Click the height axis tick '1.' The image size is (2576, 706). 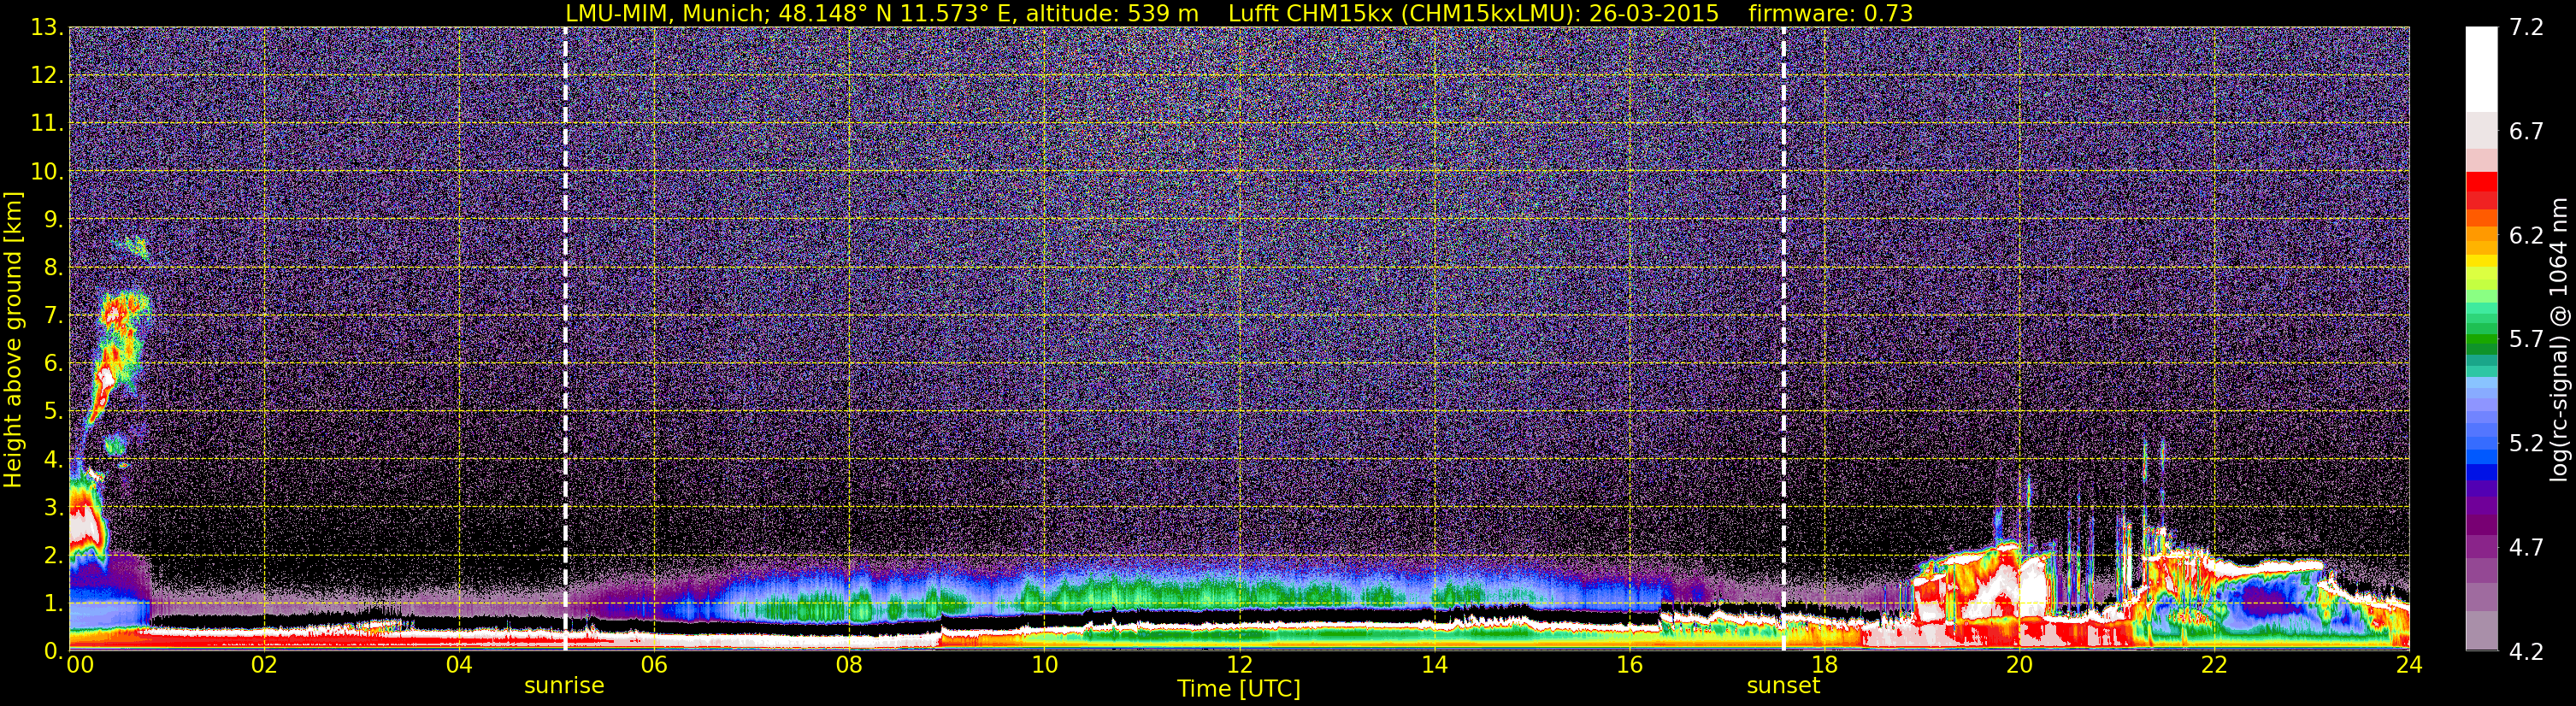53,603
